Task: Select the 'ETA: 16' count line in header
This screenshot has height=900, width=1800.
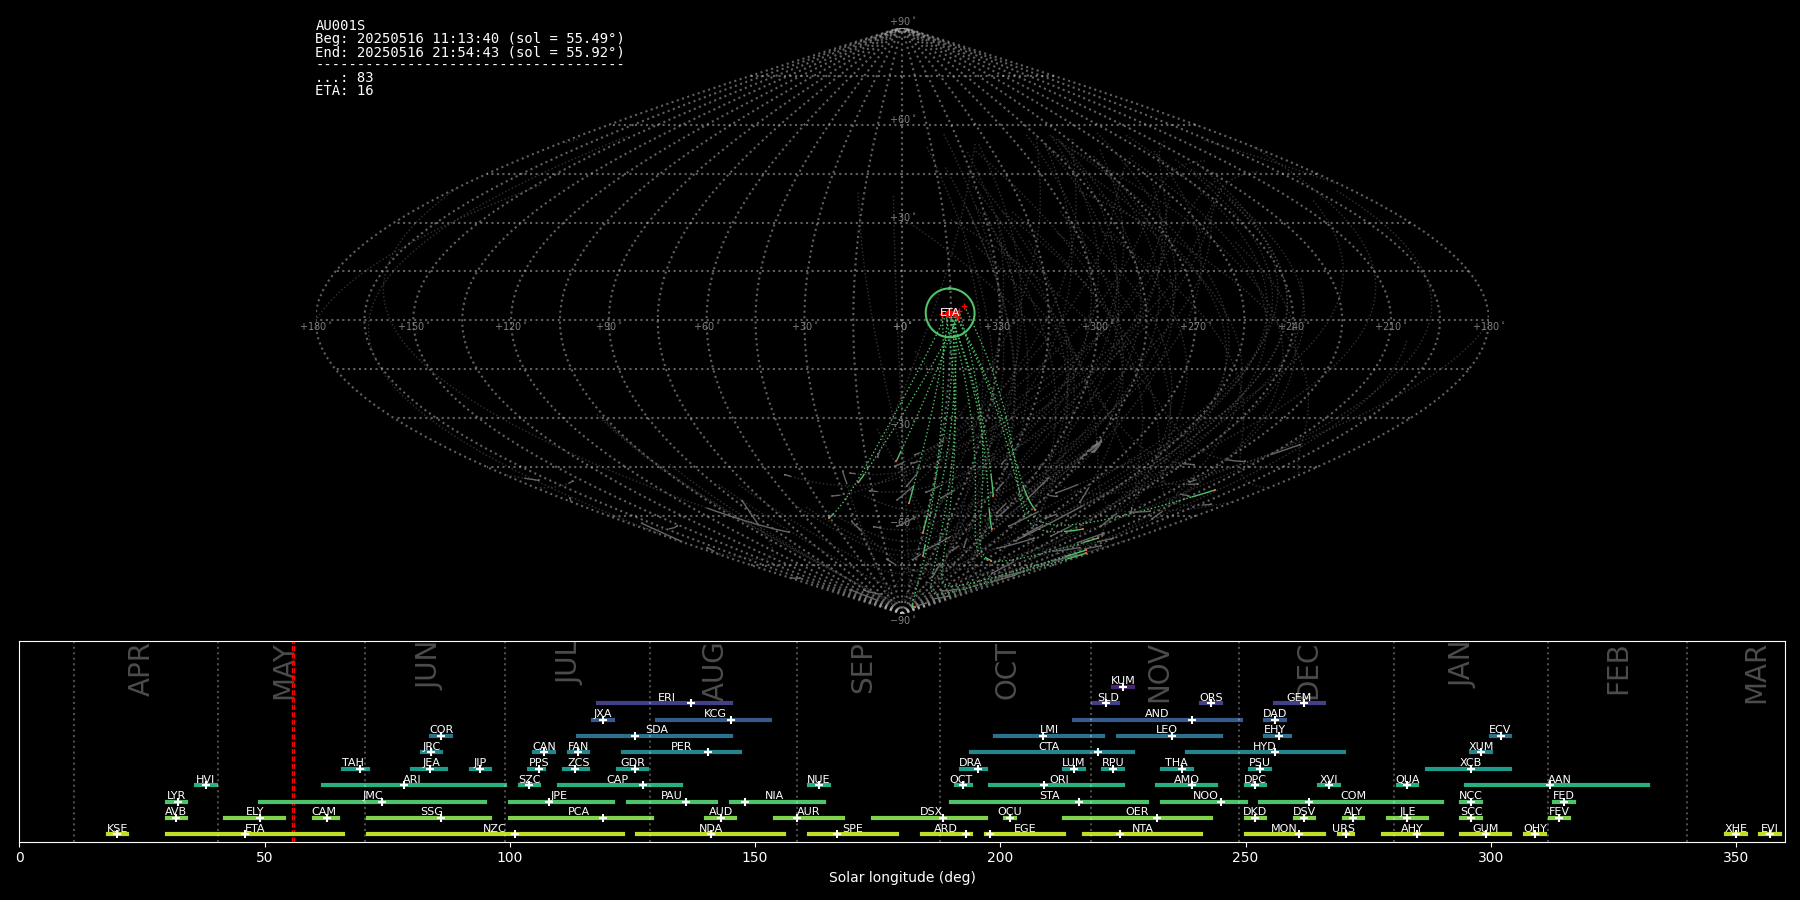Action: (344, 91)
